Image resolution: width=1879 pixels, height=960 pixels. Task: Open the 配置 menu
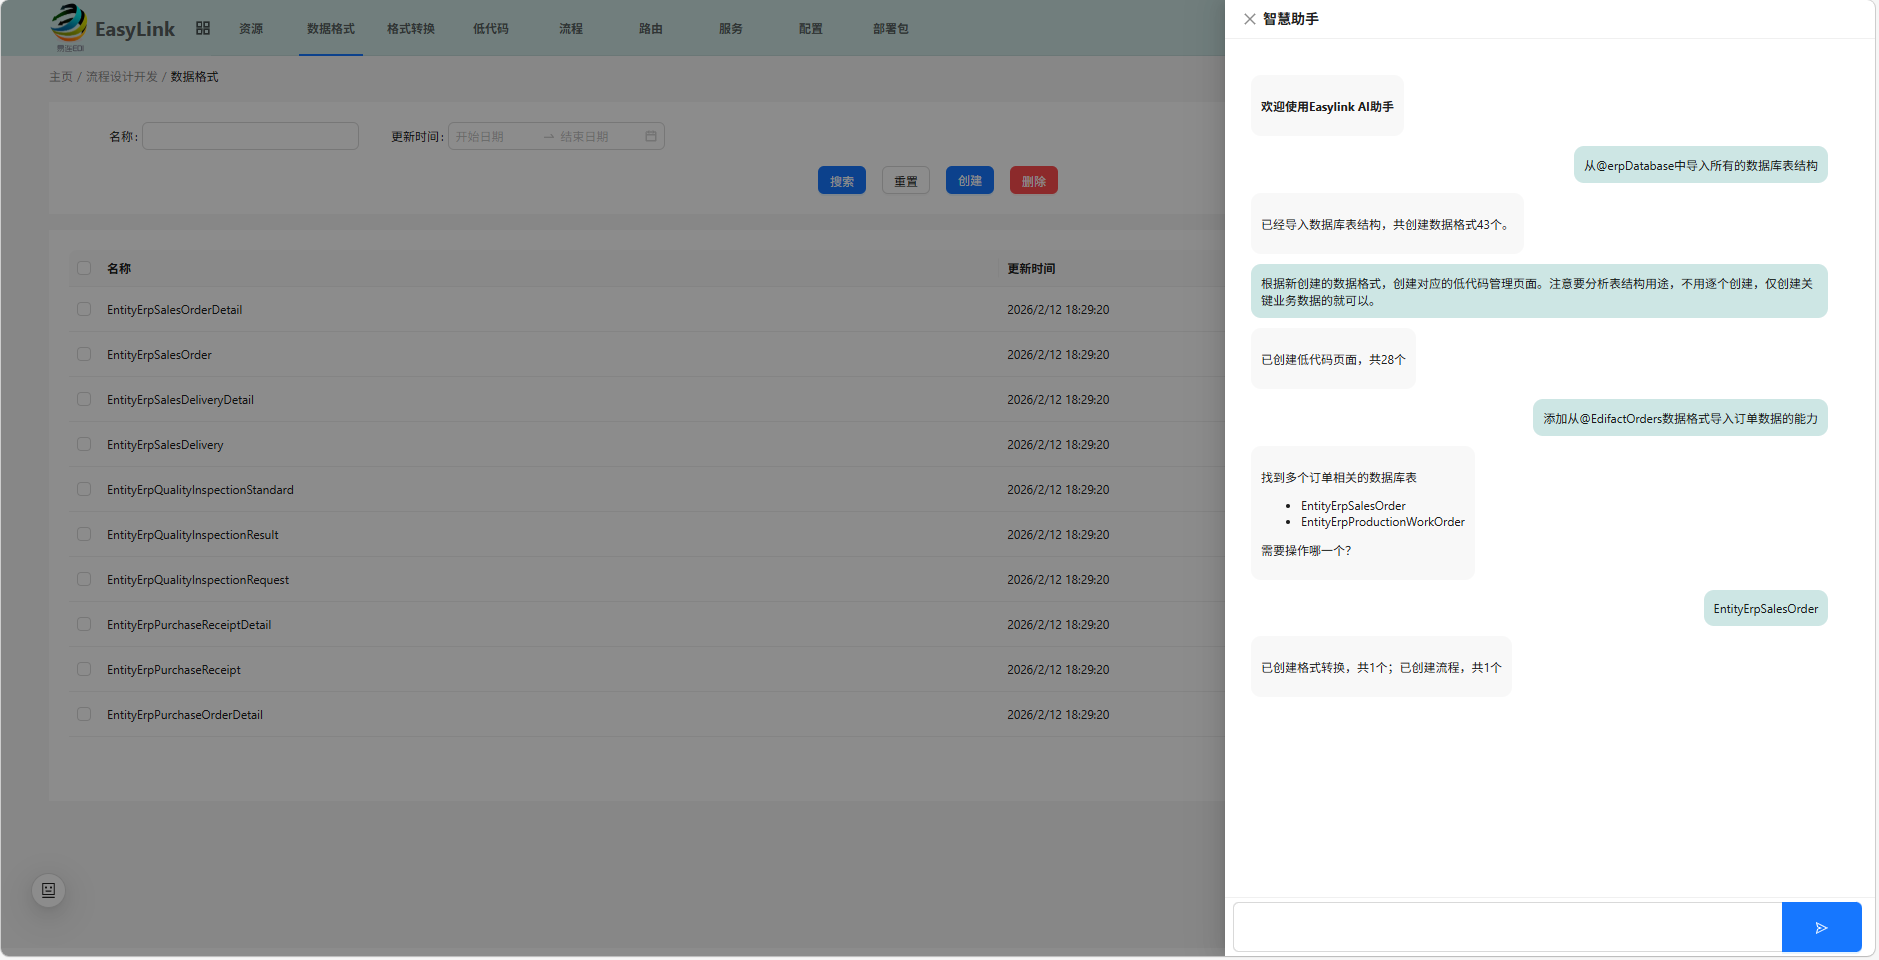pos(811,29)
